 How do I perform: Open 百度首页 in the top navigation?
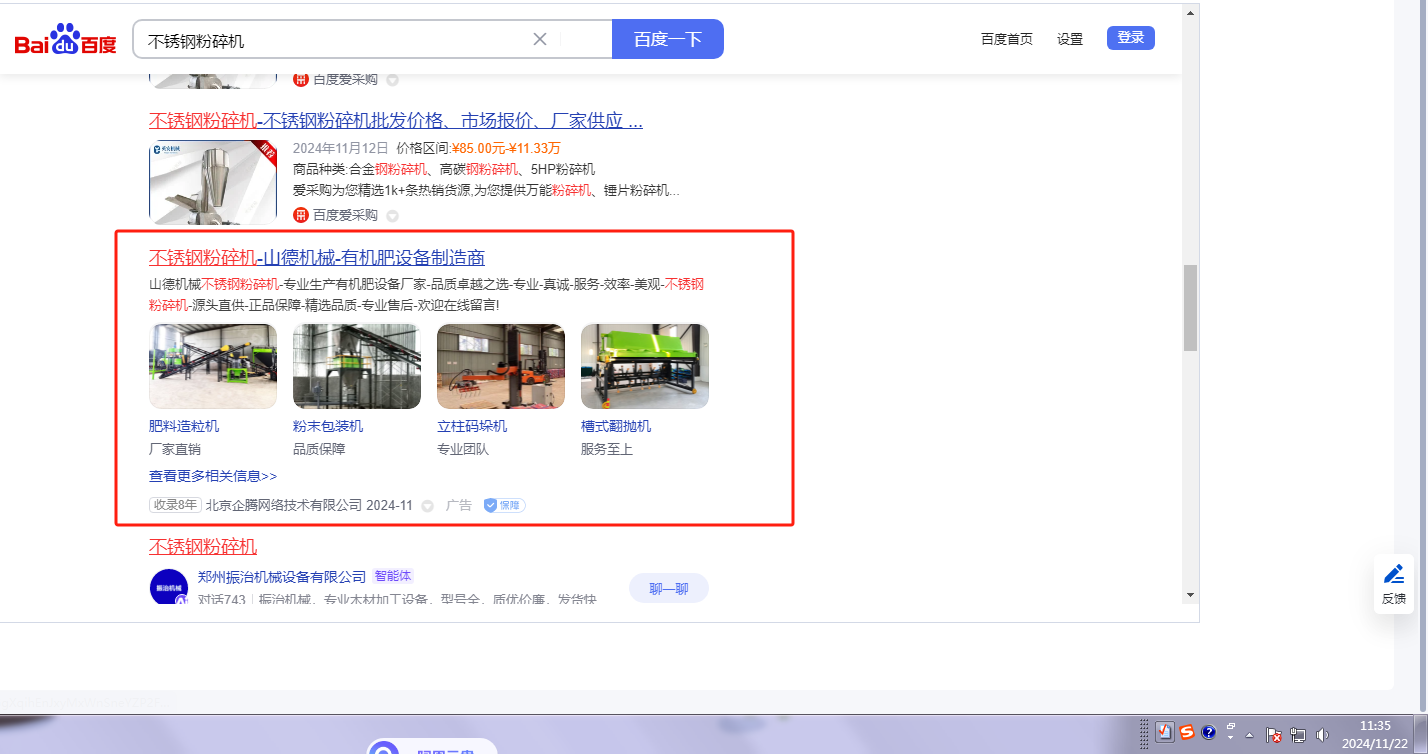[x=1006, y=39]
